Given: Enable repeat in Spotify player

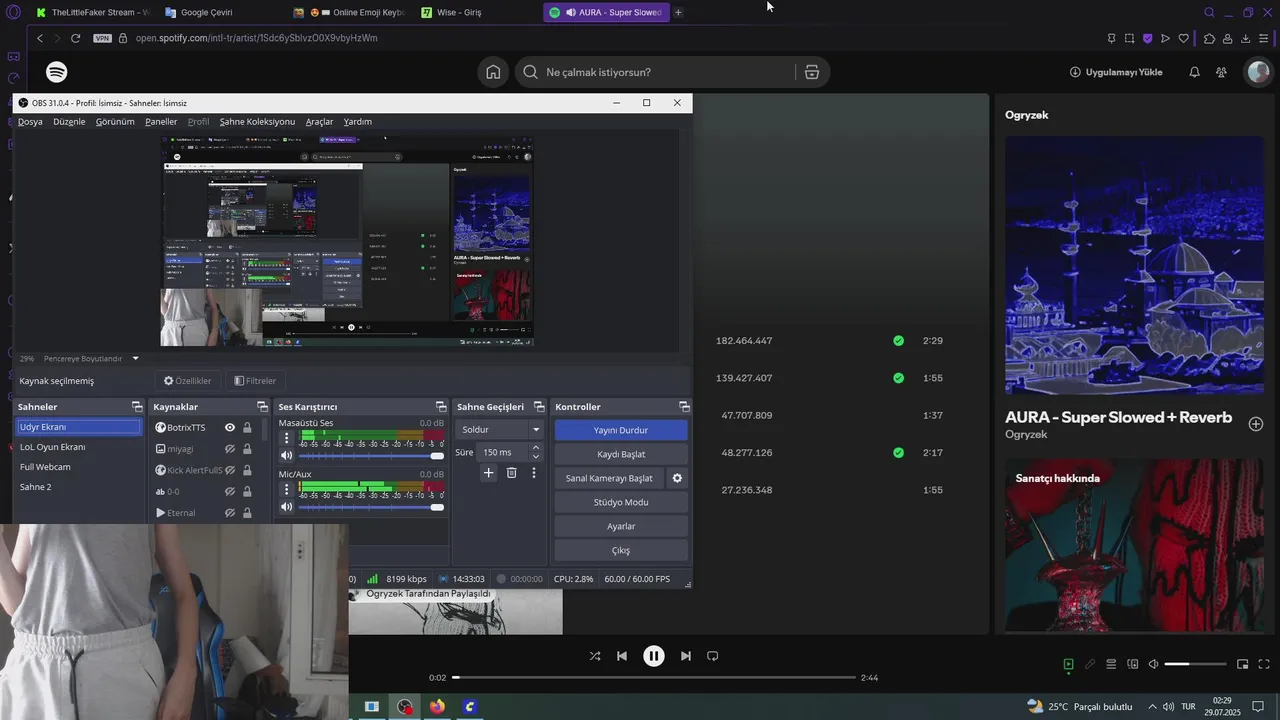Looking at the screenshot, I should click(713, 656).
